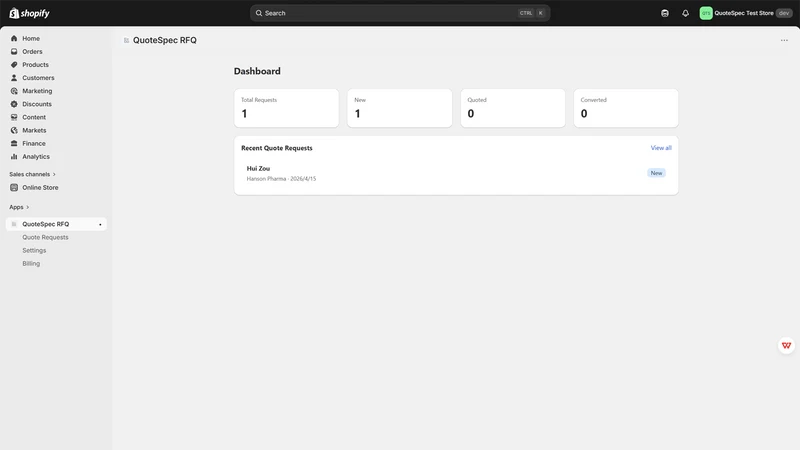Click the Total Requests card
This screenshot has height=450, width=800.
click(286, 108)
